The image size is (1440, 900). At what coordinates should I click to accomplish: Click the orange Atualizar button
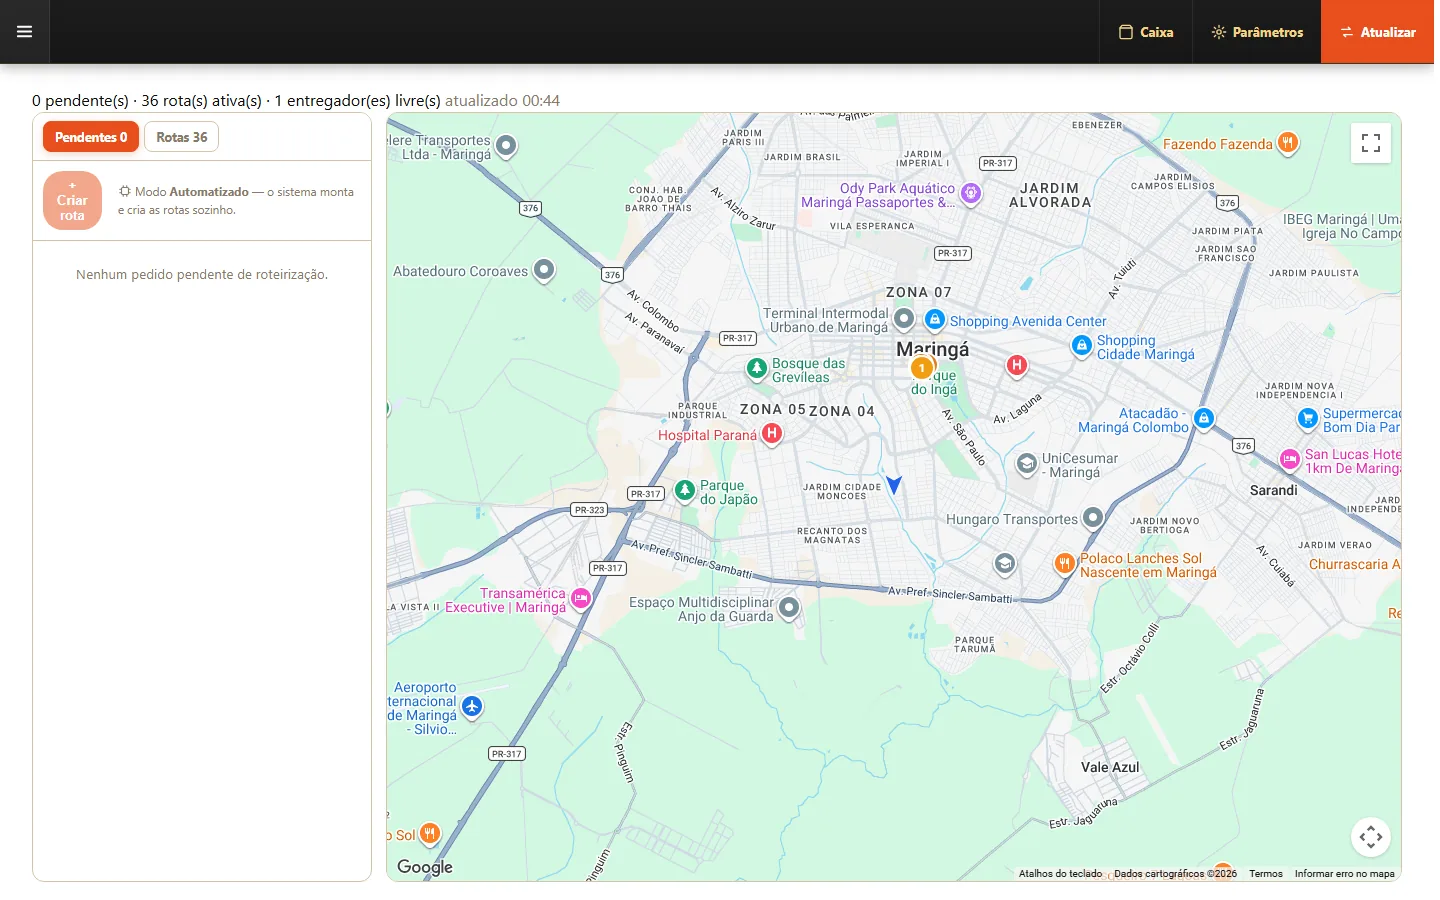click(1378, 32)
